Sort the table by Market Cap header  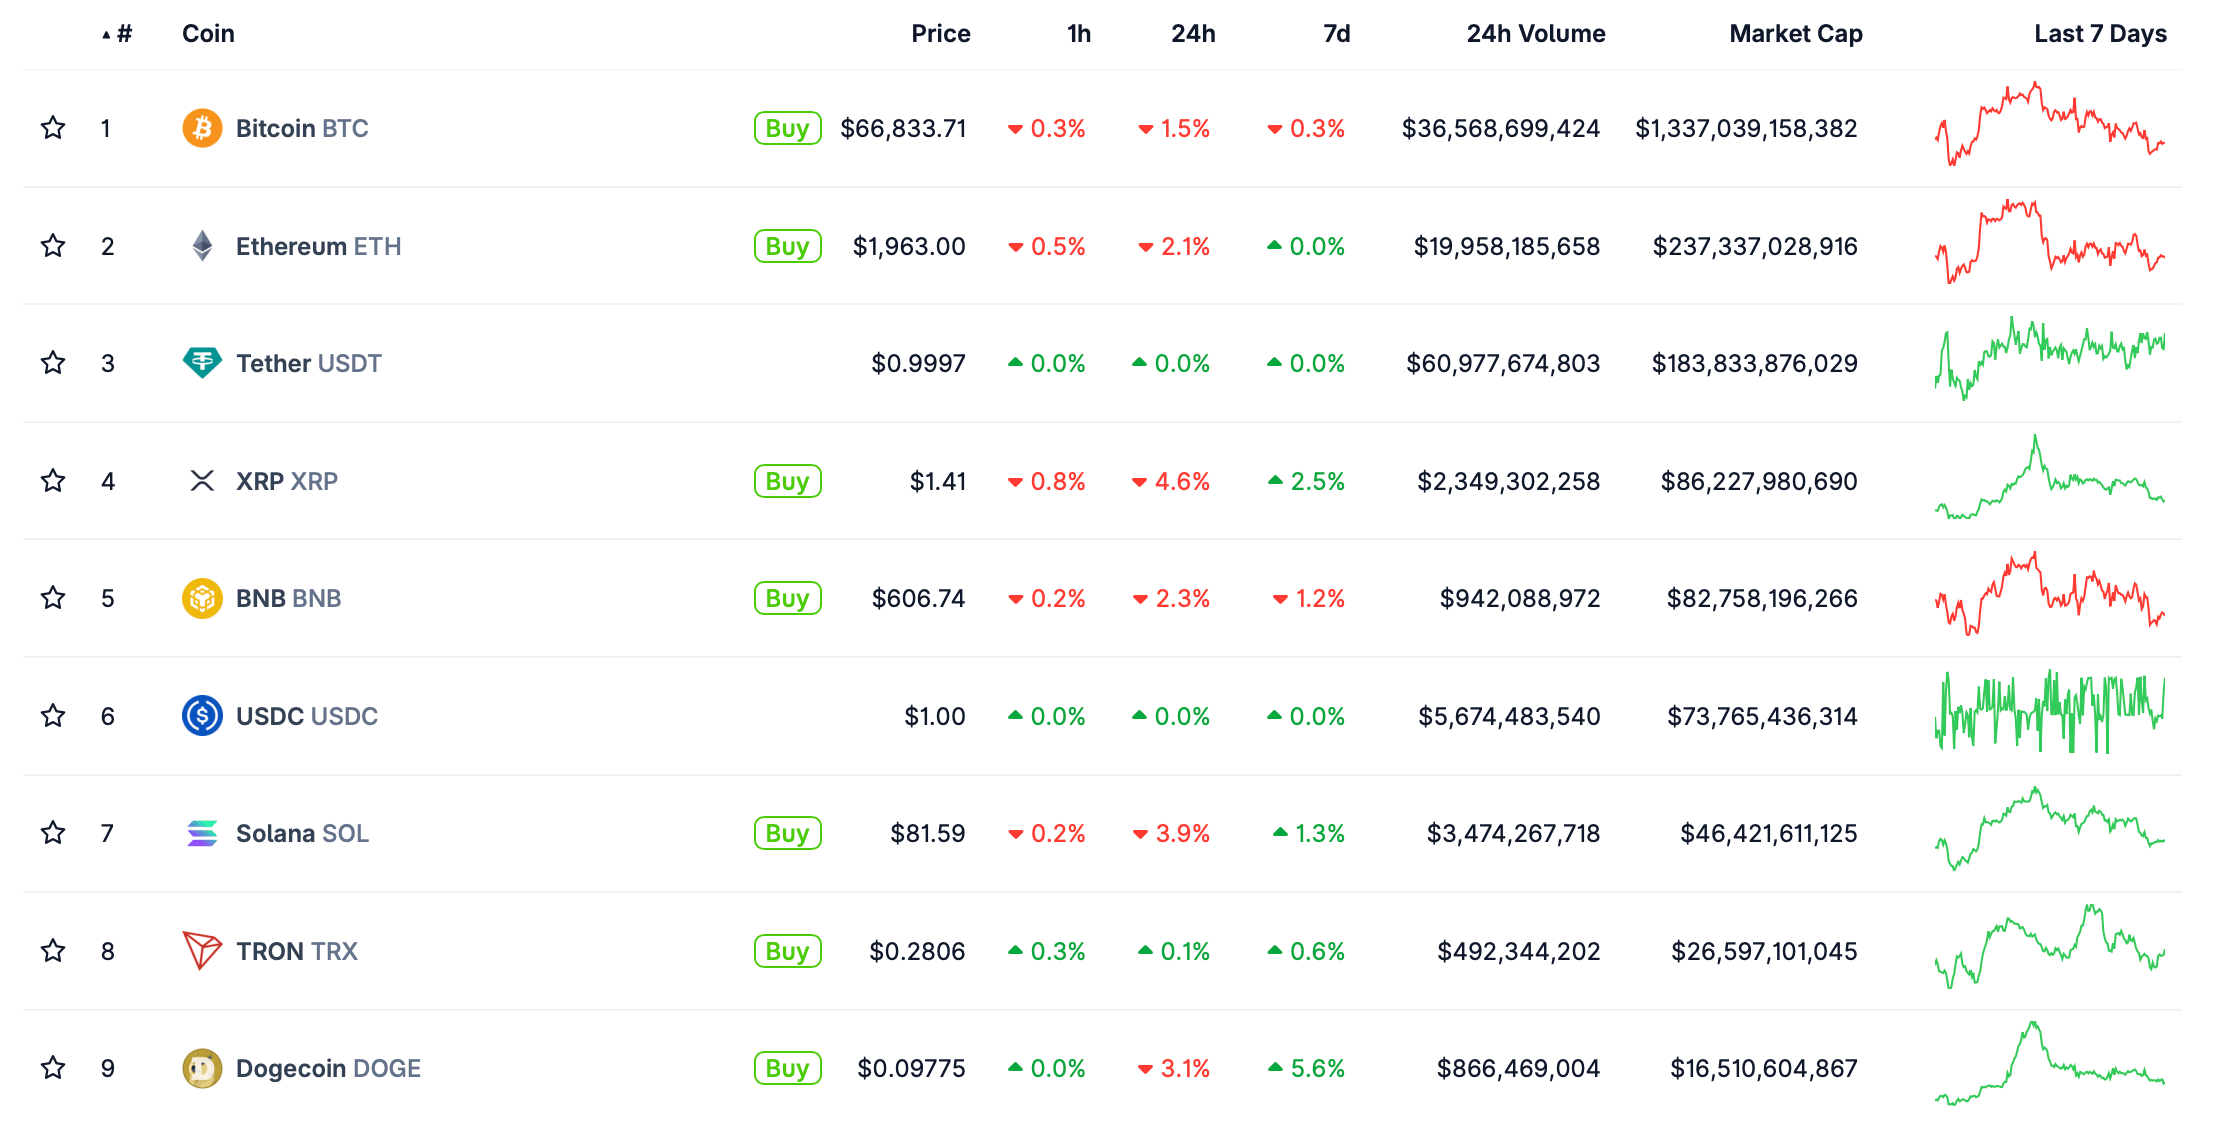1795,34
